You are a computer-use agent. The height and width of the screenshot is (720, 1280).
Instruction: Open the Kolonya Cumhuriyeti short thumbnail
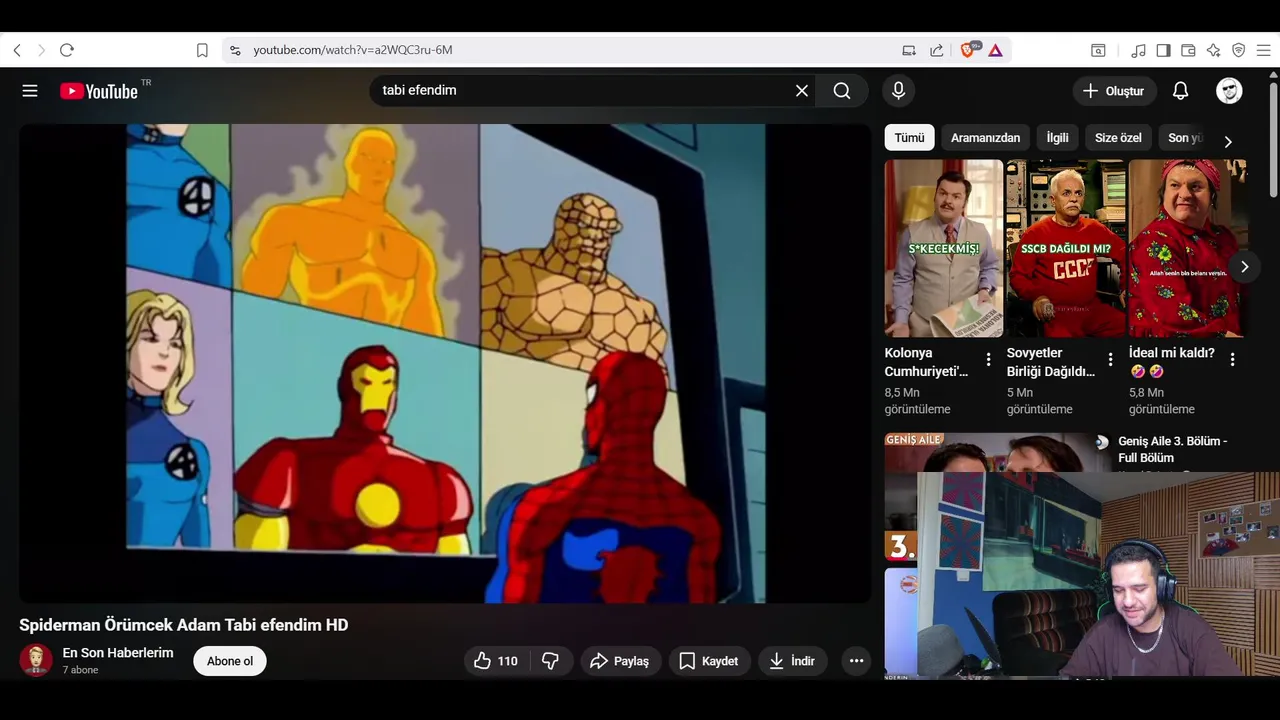click(x=944, y=248)
